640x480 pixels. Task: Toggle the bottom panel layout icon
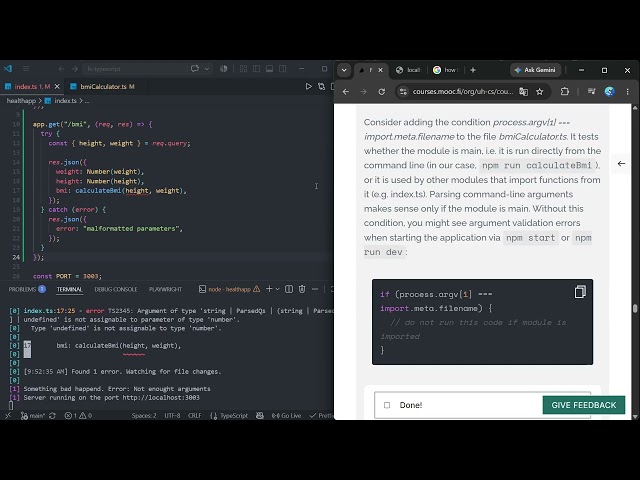[269, 69]
